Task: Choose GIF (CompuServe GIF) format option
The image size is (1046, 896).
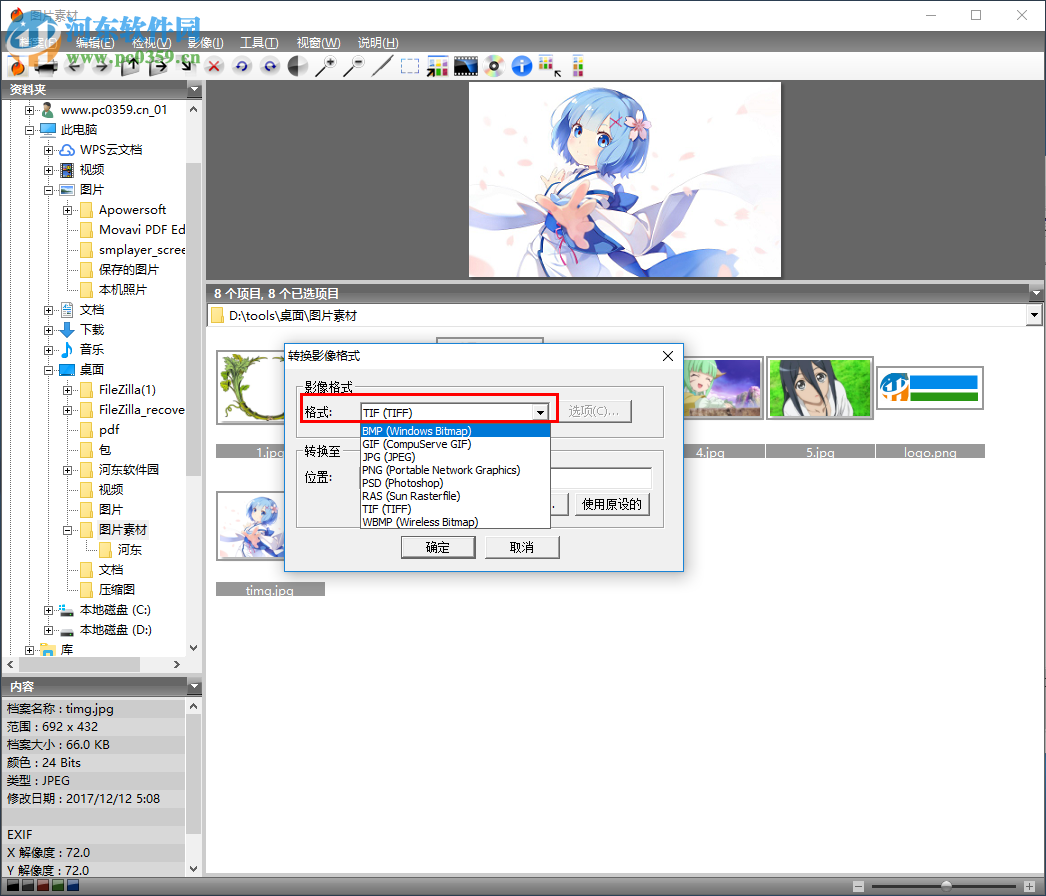Action: [x=456, y=444]
